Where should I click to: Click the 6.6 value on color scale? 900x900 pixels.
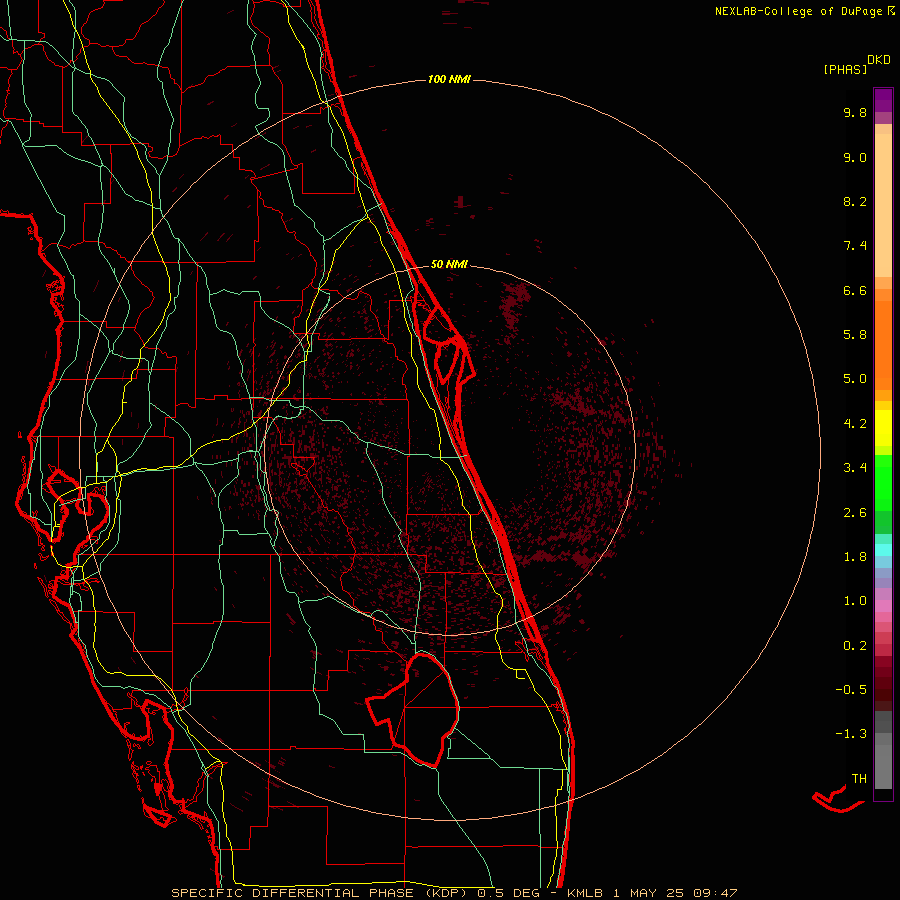tap(855, 290)
